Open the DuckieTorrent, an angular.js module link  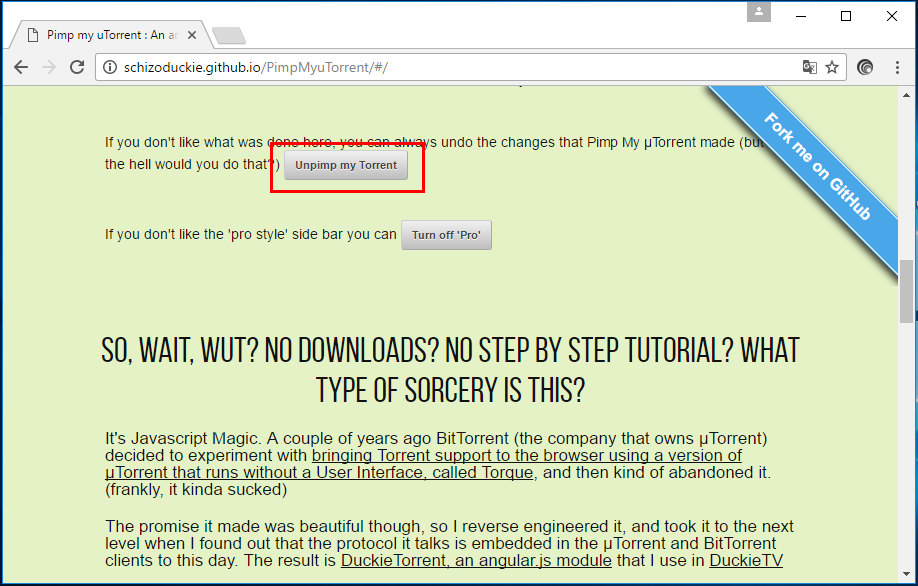(476, 560)
